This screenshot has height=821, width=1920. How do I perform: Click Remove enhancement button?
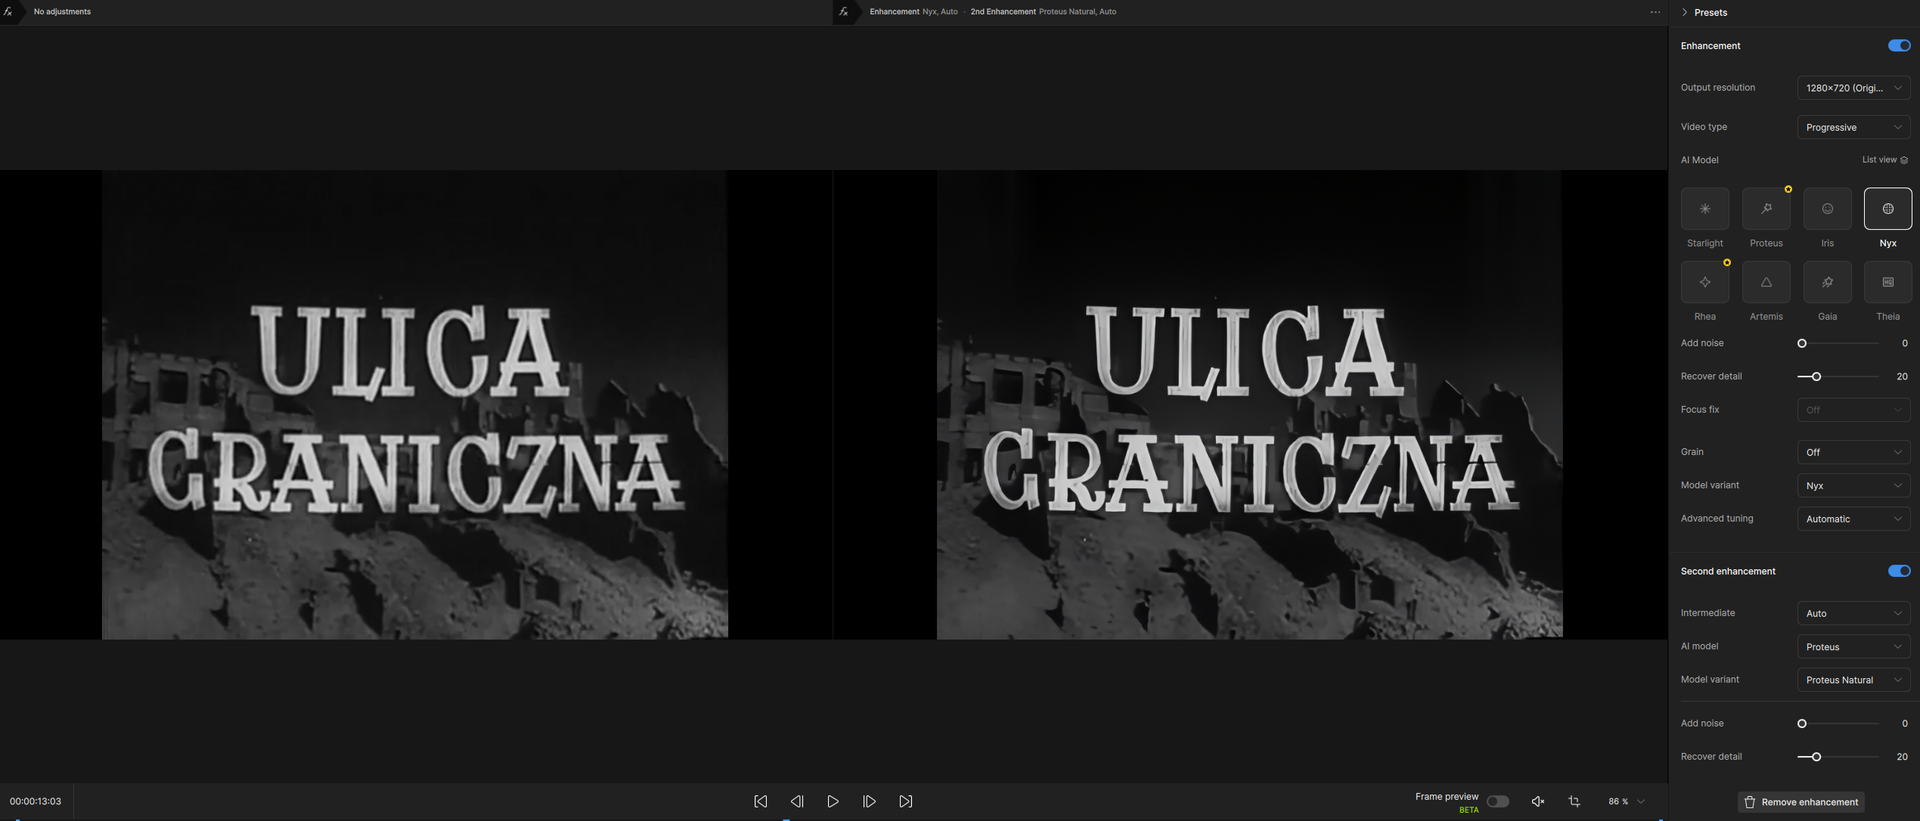[x=1800, y=802]
